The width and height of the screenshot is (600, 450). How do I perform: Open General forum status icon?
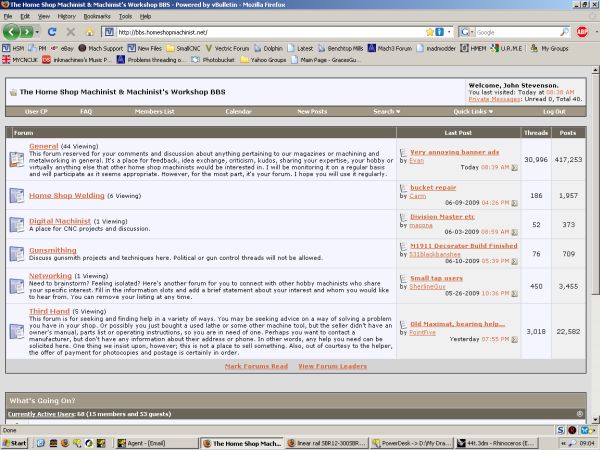16,160
